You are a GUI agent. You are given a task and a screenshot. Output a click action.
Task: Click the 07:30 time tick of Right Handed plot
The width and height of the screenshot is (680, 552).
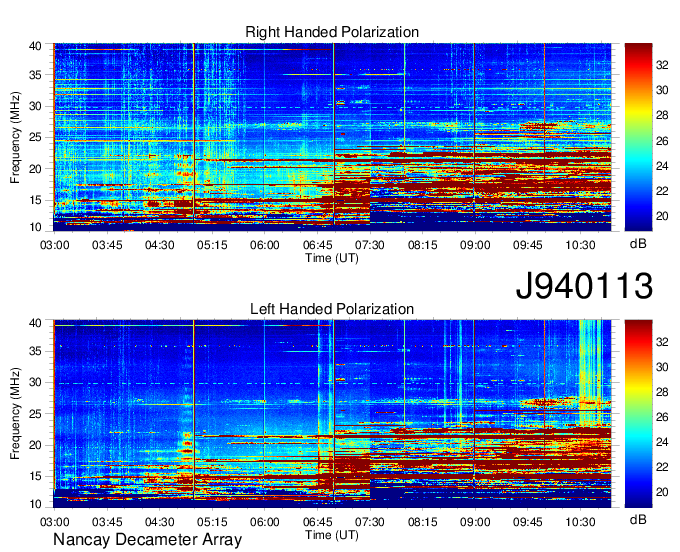coord(370,245)
